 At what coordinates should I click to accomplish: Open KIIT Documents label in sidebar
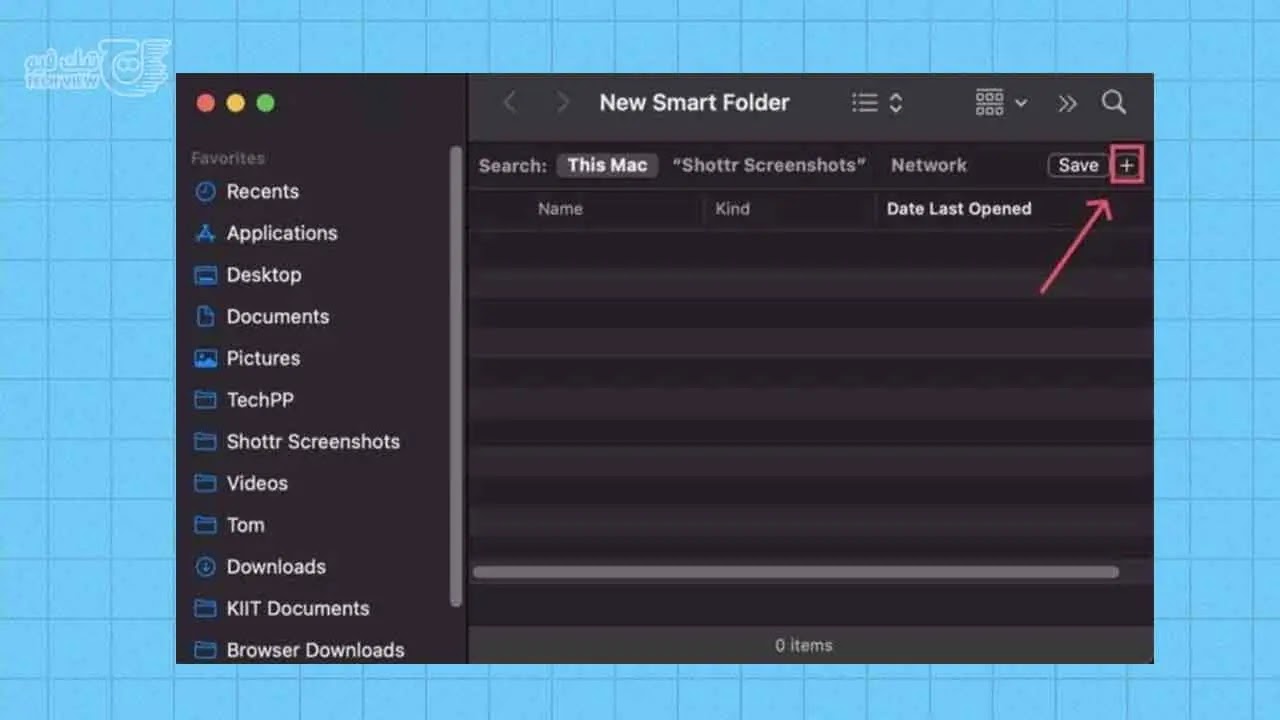(x=298, y=608)
